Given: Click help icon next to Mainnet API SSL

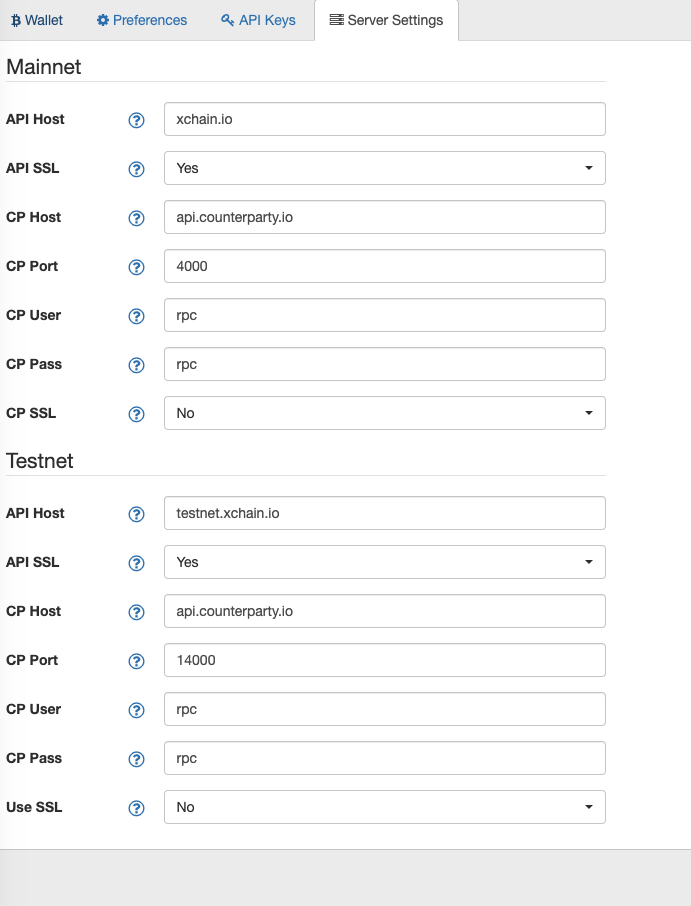Looking at the screenshot, I should (x=136, y=169).
